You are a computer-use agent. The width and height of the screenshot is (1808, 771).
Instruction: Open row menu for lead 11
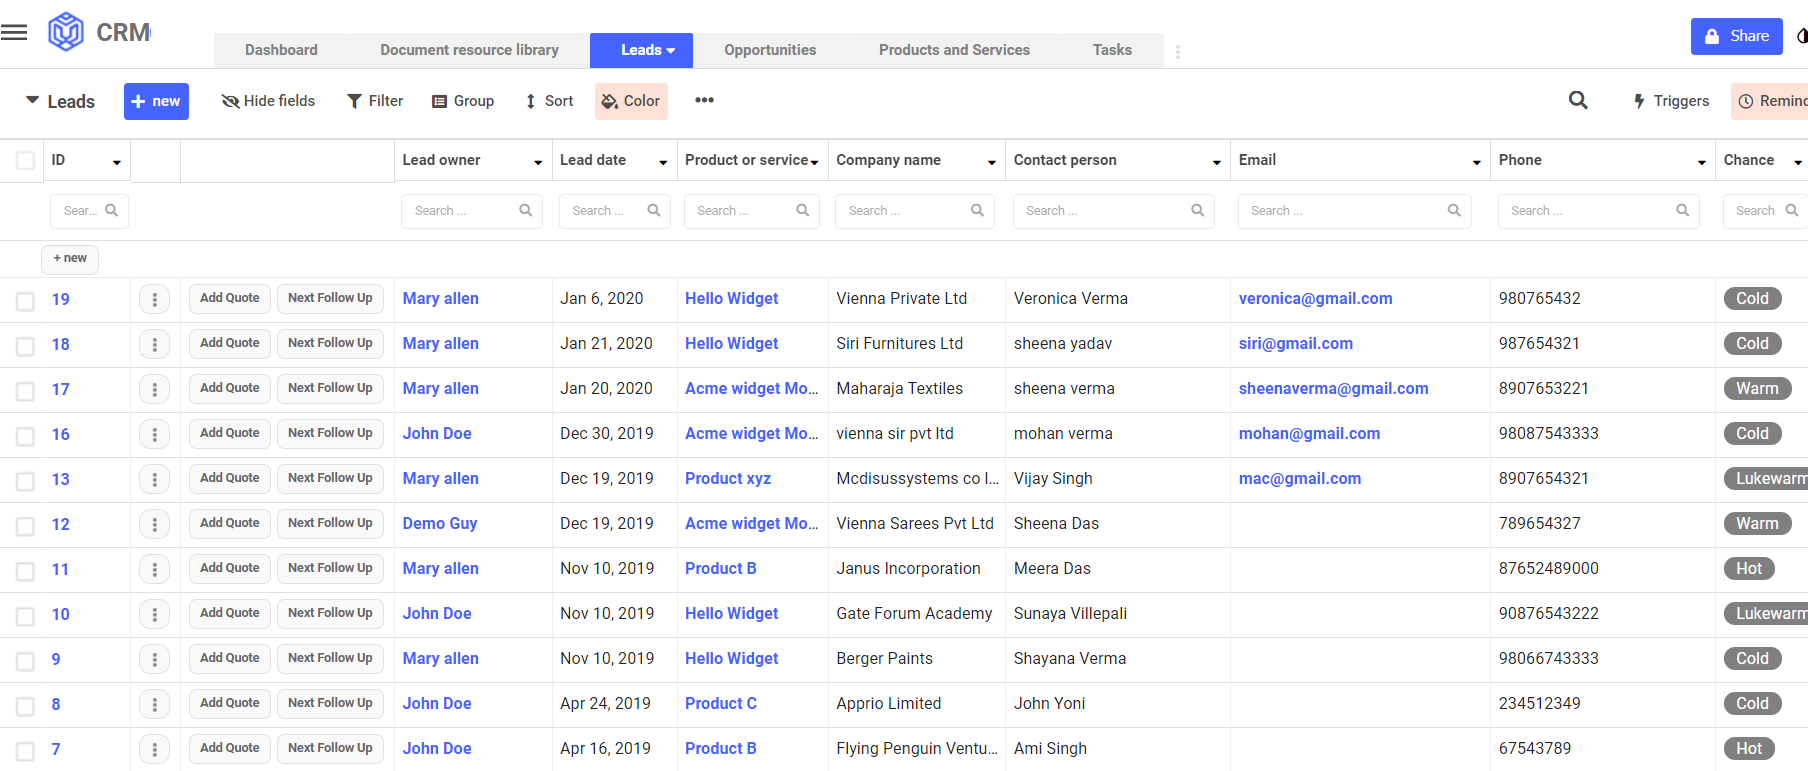click(x=154, y=569)
